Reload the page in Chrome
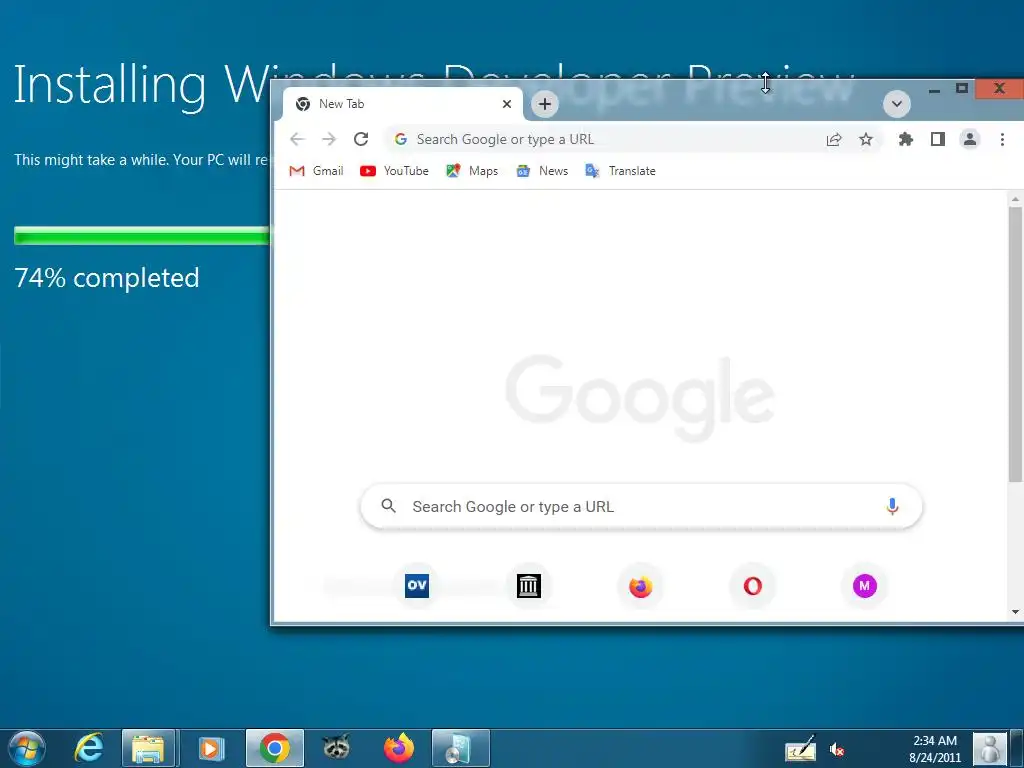Image resolution: width=1024 pixels, height=768 pixels. (x=360, y=139)
